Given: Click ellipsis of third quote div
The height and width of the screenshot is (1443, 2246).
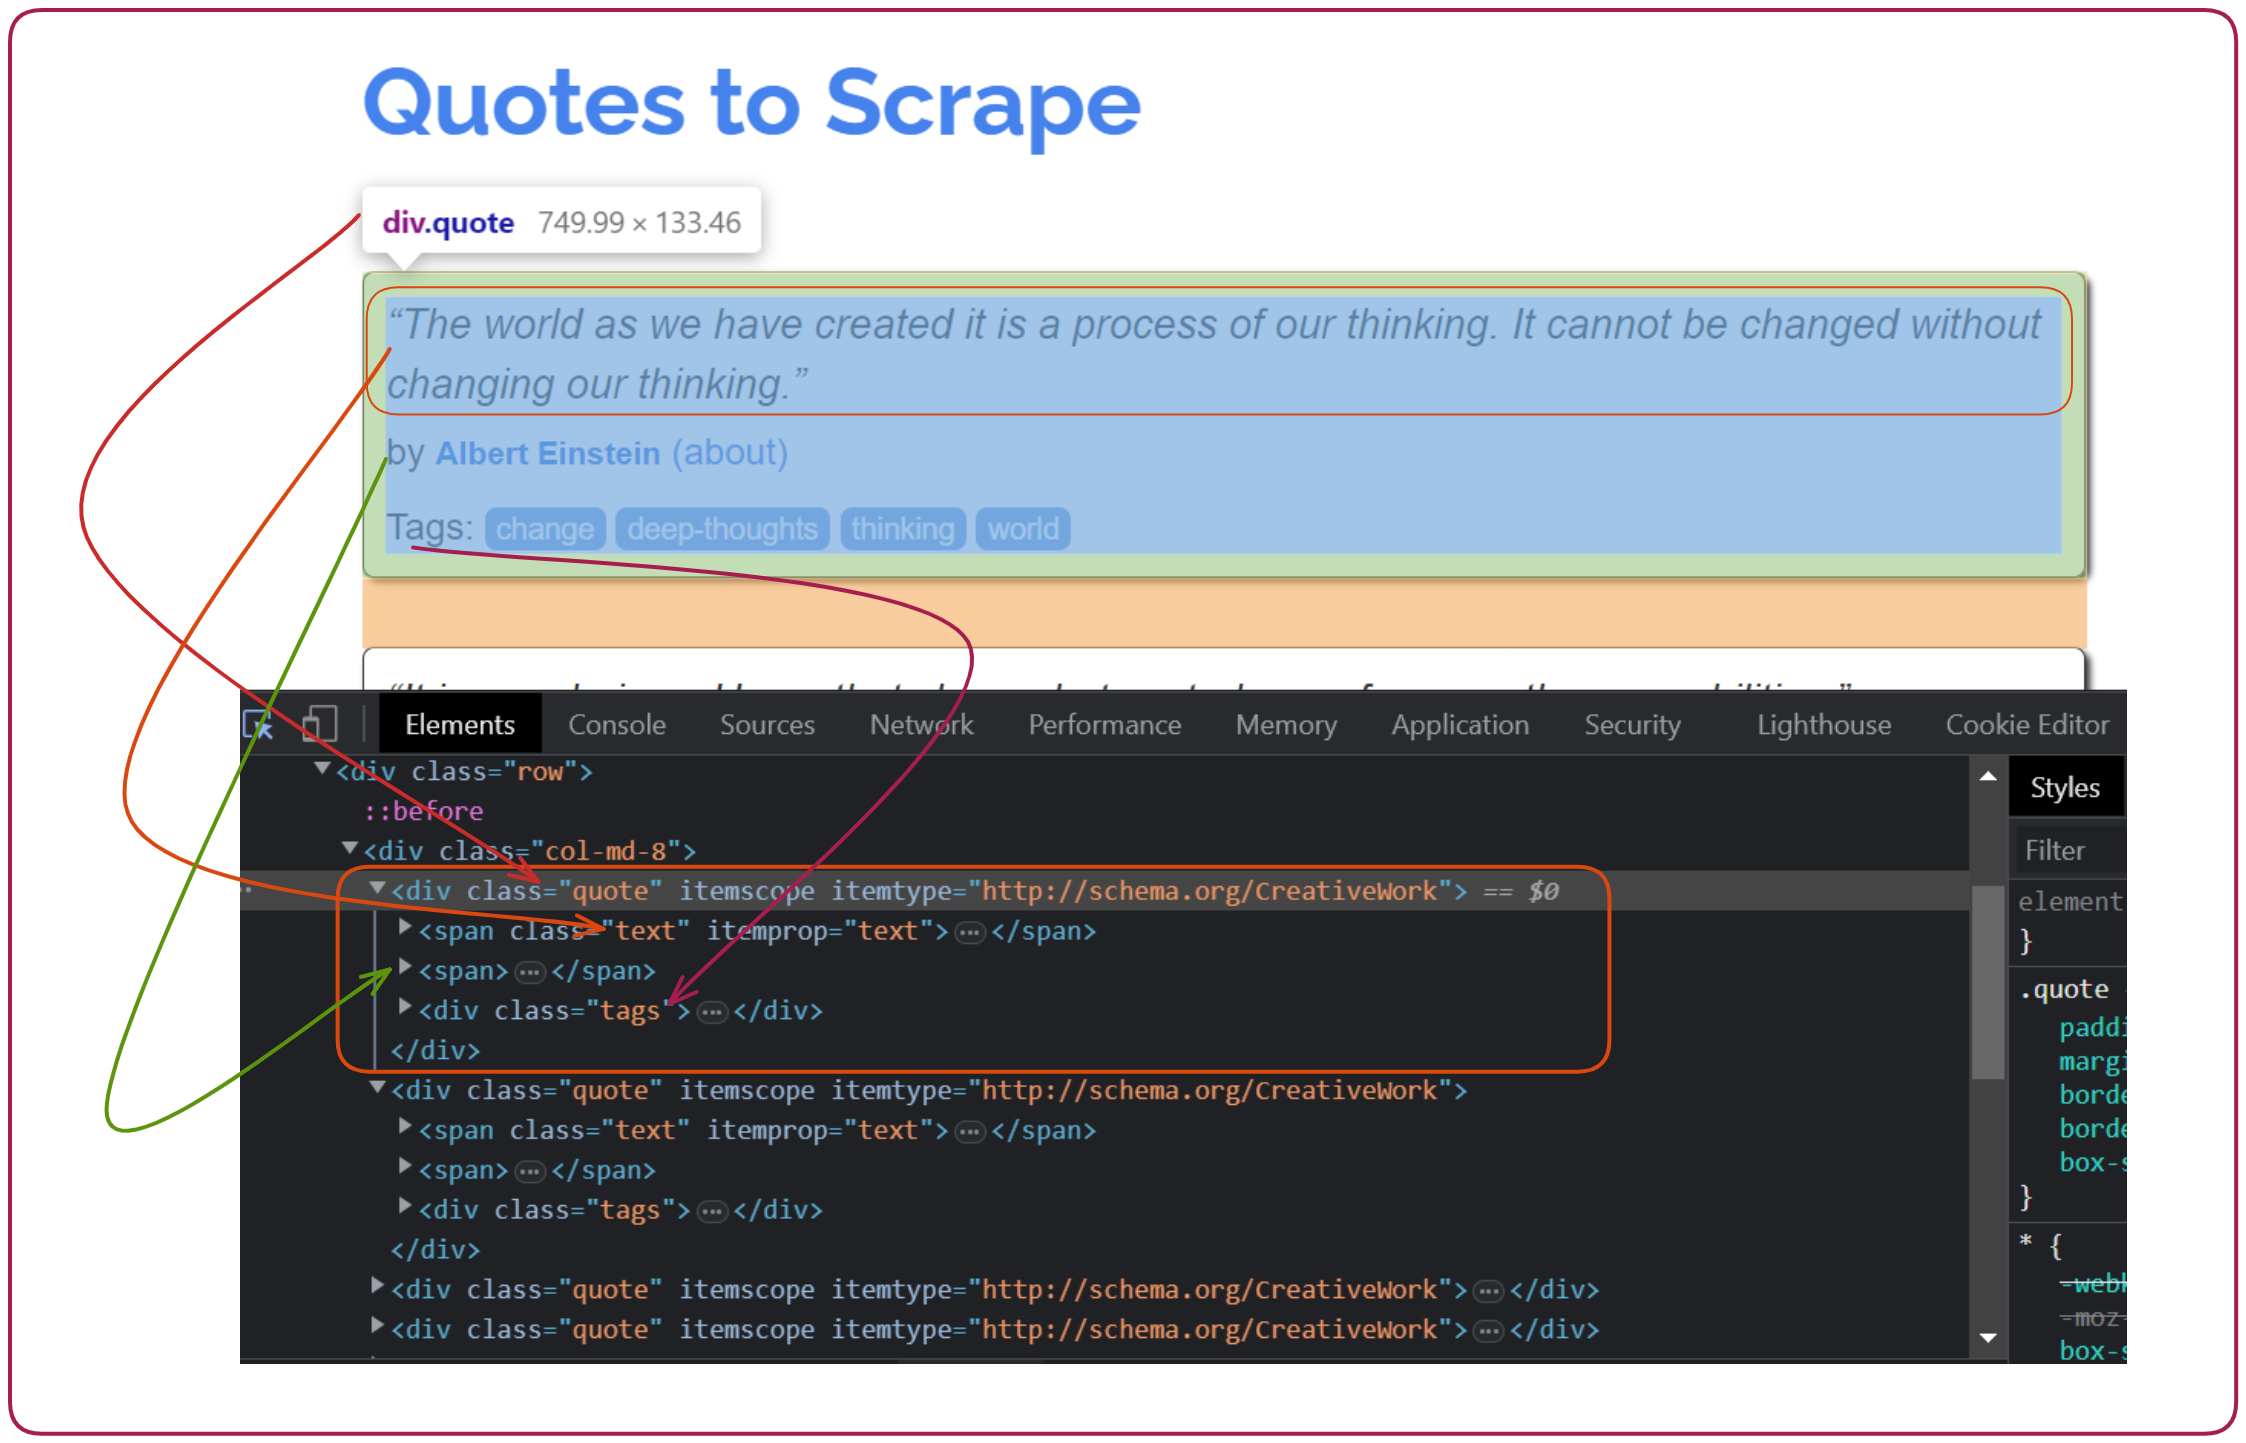Looking at the screenshot, I should click(1489, 1292).
